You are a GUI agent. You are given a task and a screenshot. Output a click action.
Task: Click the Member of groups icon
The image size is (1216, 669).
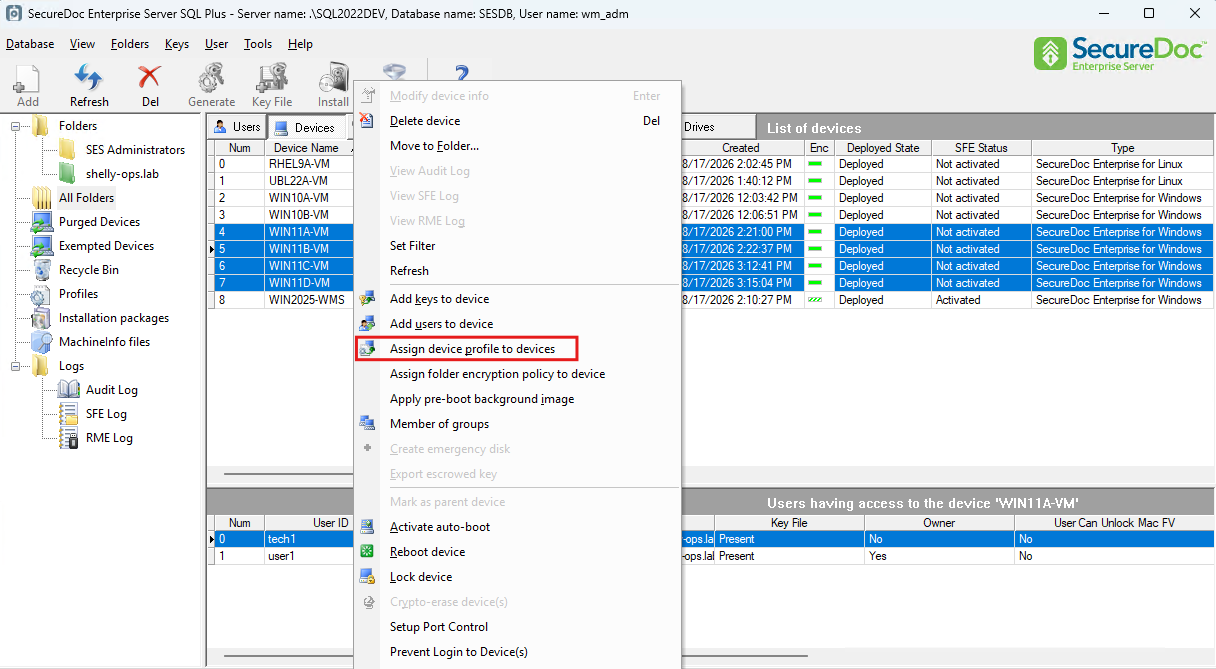click(x=367, y=424)
